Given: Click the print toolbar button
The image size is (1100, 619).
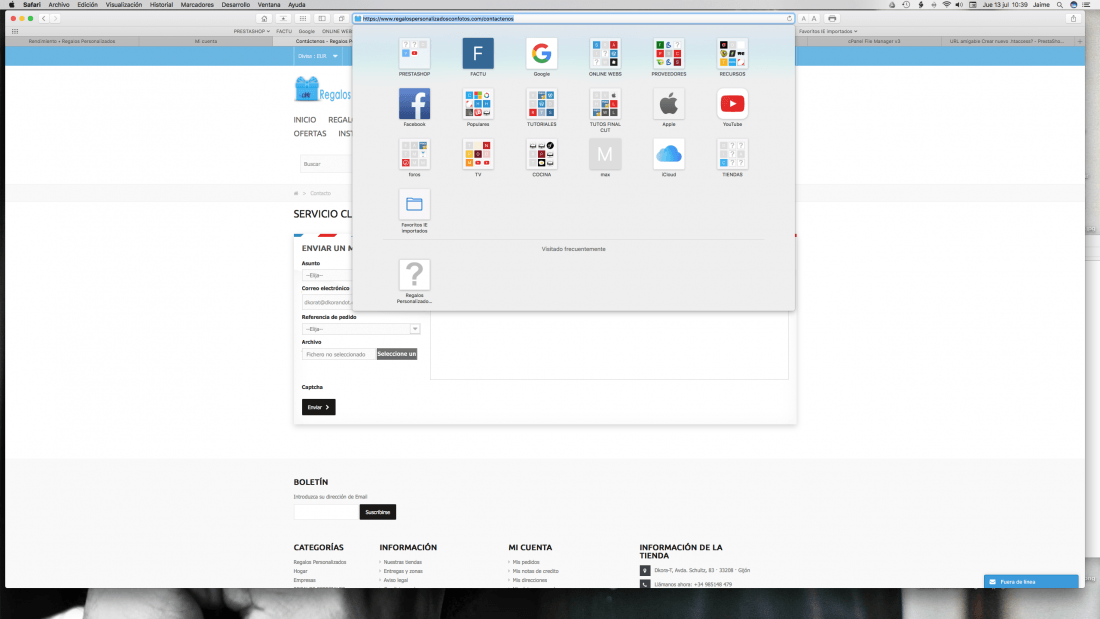Looking at the screenshot, I should point(832,19).
